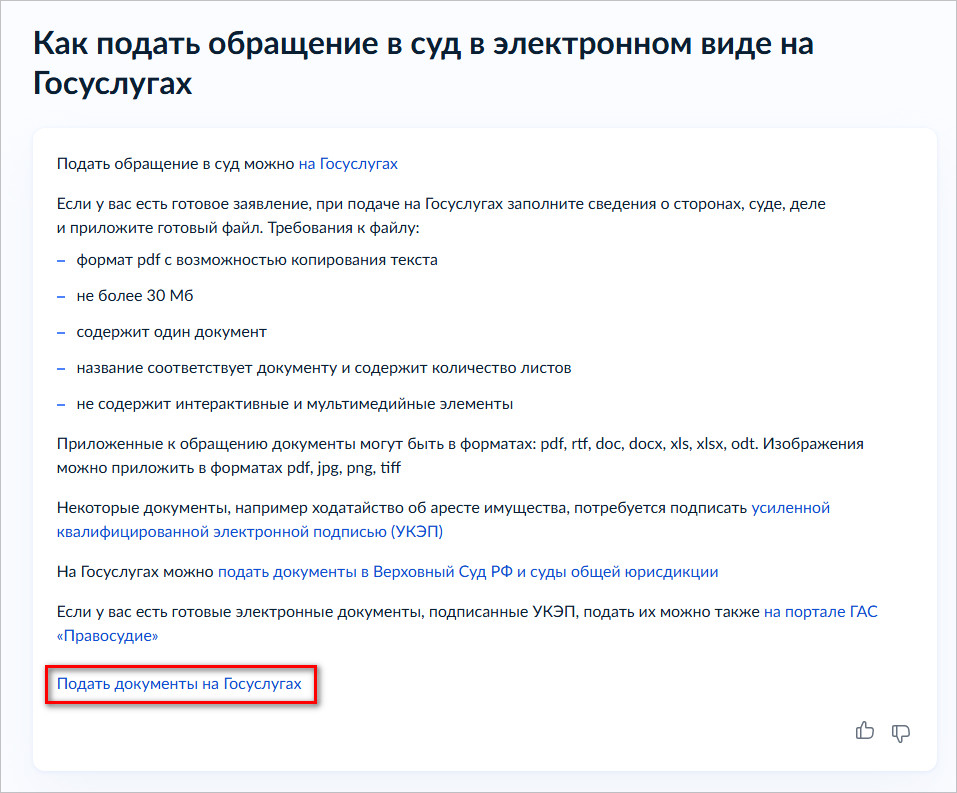The image size is (957, 793).
Task: Click the thumbs down feedback icon
Action: [900, 733]
